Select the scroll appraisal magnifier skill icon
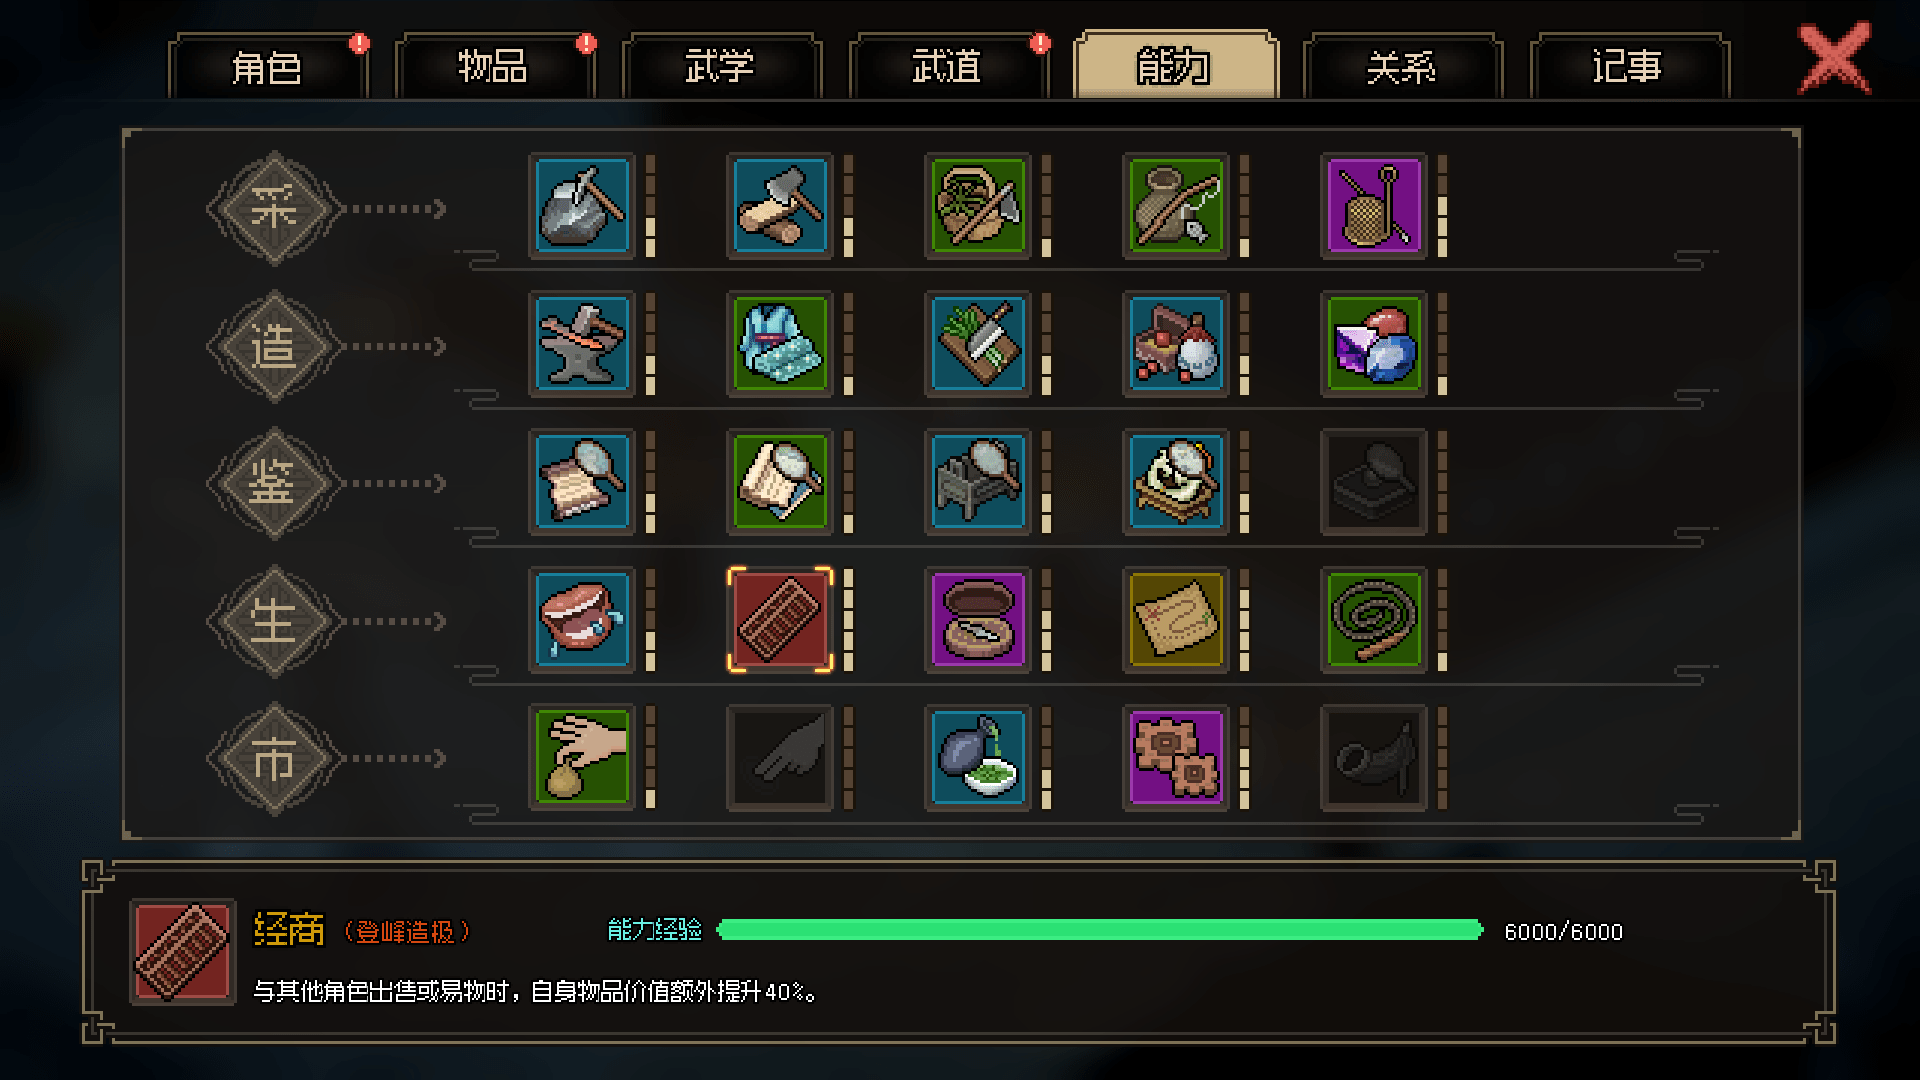Viewport: 1920px width, 1080px height. (582, 482)
